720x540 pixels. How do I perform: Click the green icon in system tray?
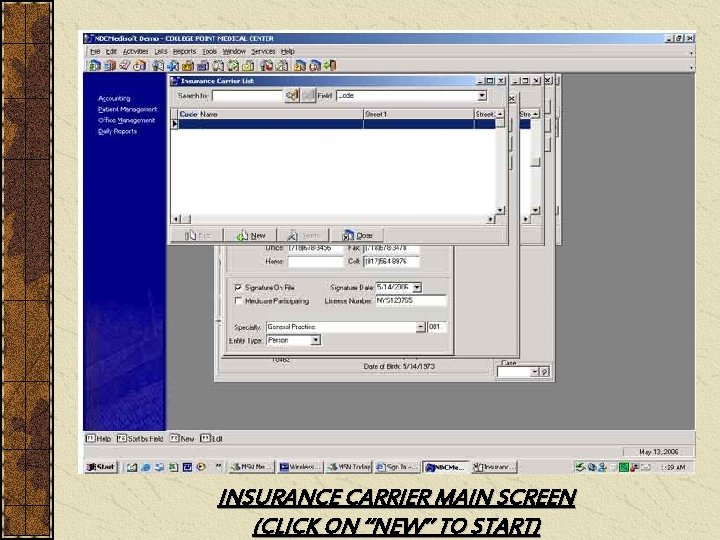click(624, 467)
